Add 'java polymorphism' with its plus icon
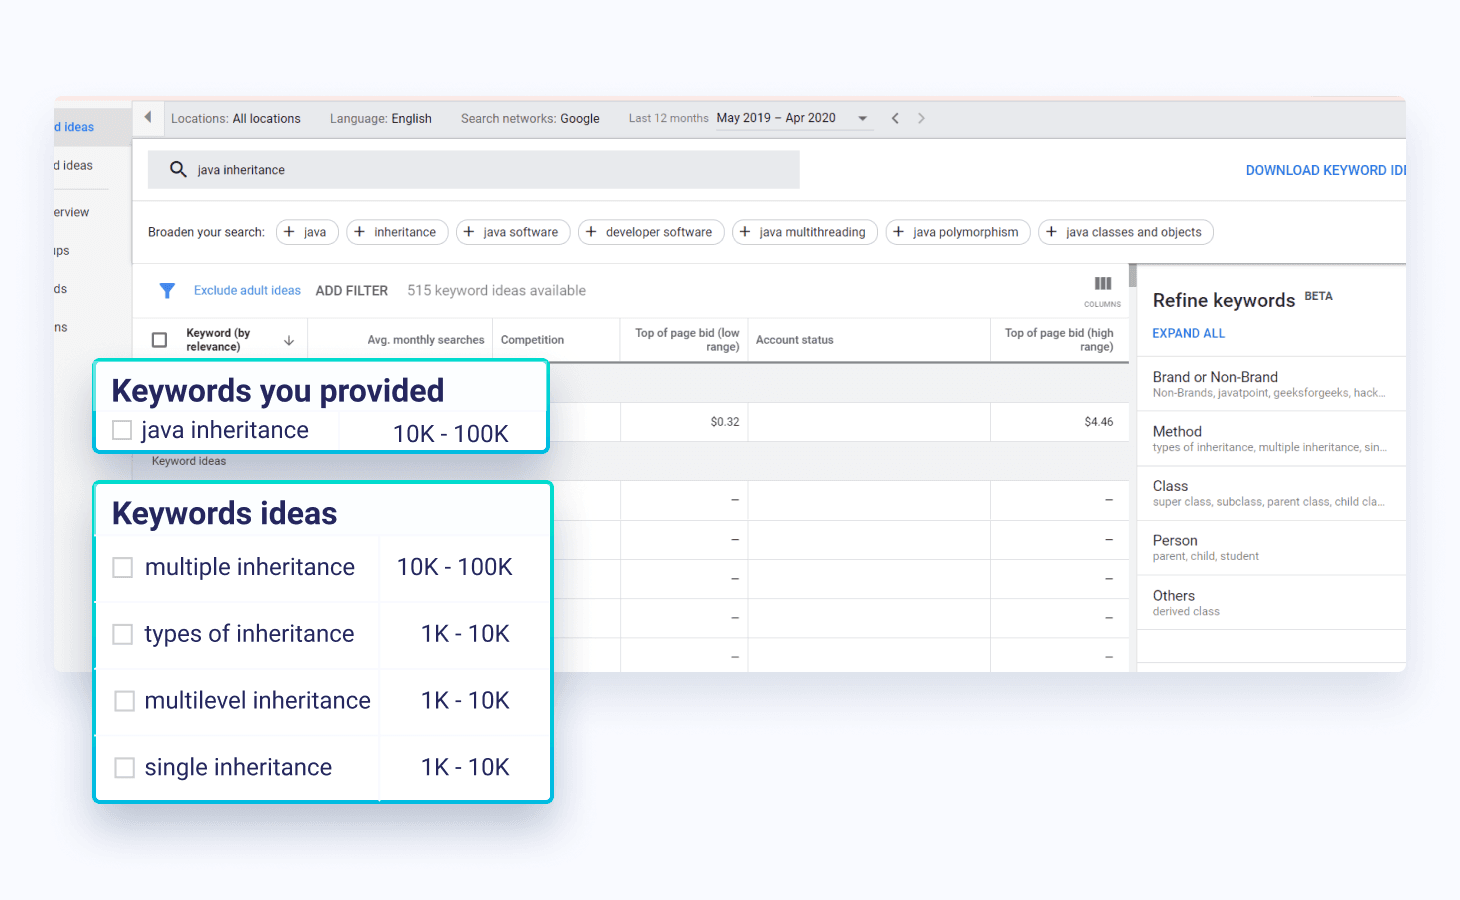Screen dimensions: 1460x900 [900, 232]
